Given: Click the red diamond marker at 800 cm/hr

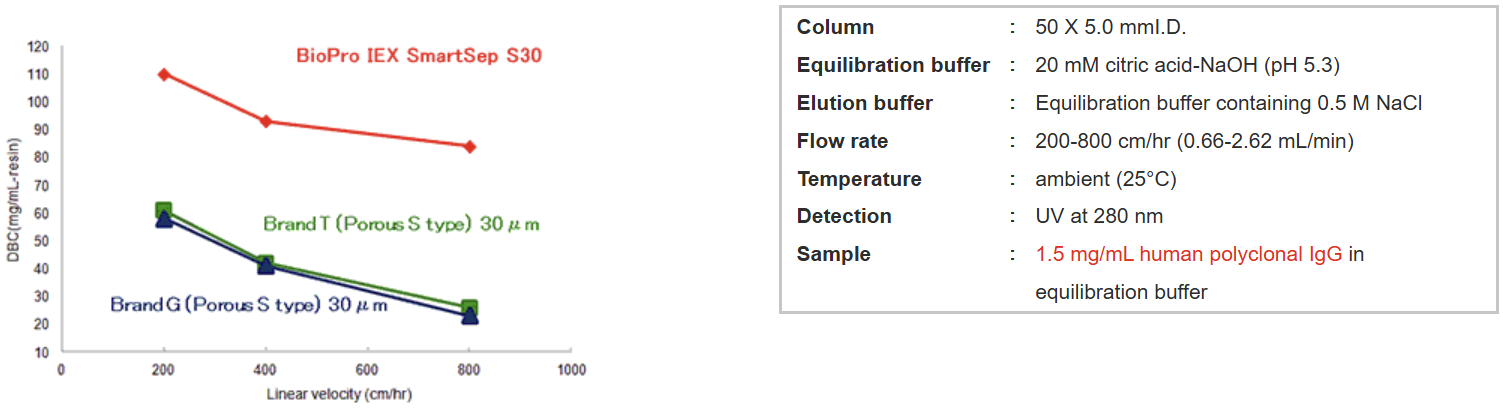Looking at the screenshot, I should point(470,147).
